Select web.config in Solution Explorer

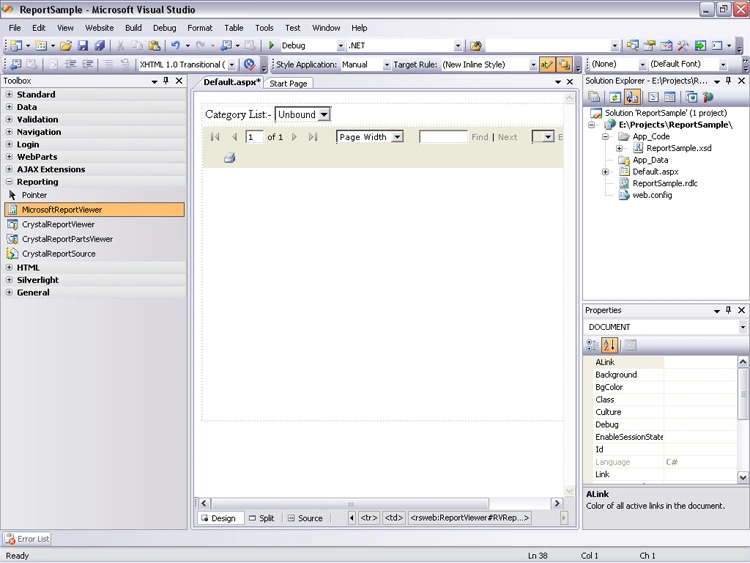click(652, 195)
